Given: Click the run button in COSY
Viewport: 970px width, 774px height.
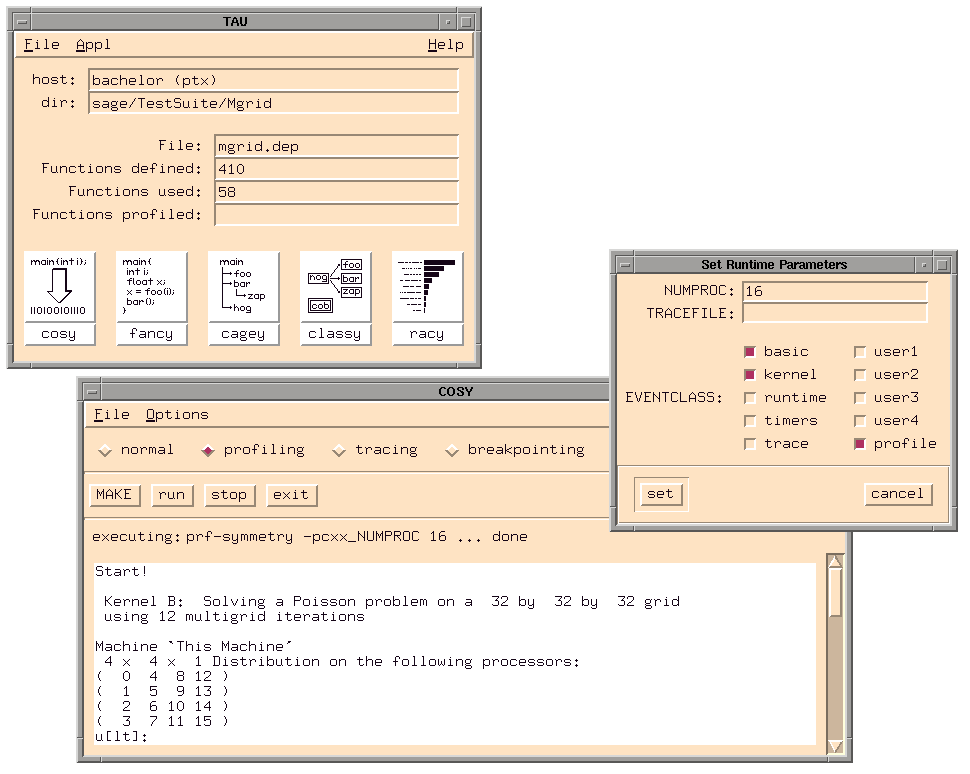Looking at the screenshot, I should (173, 495).
